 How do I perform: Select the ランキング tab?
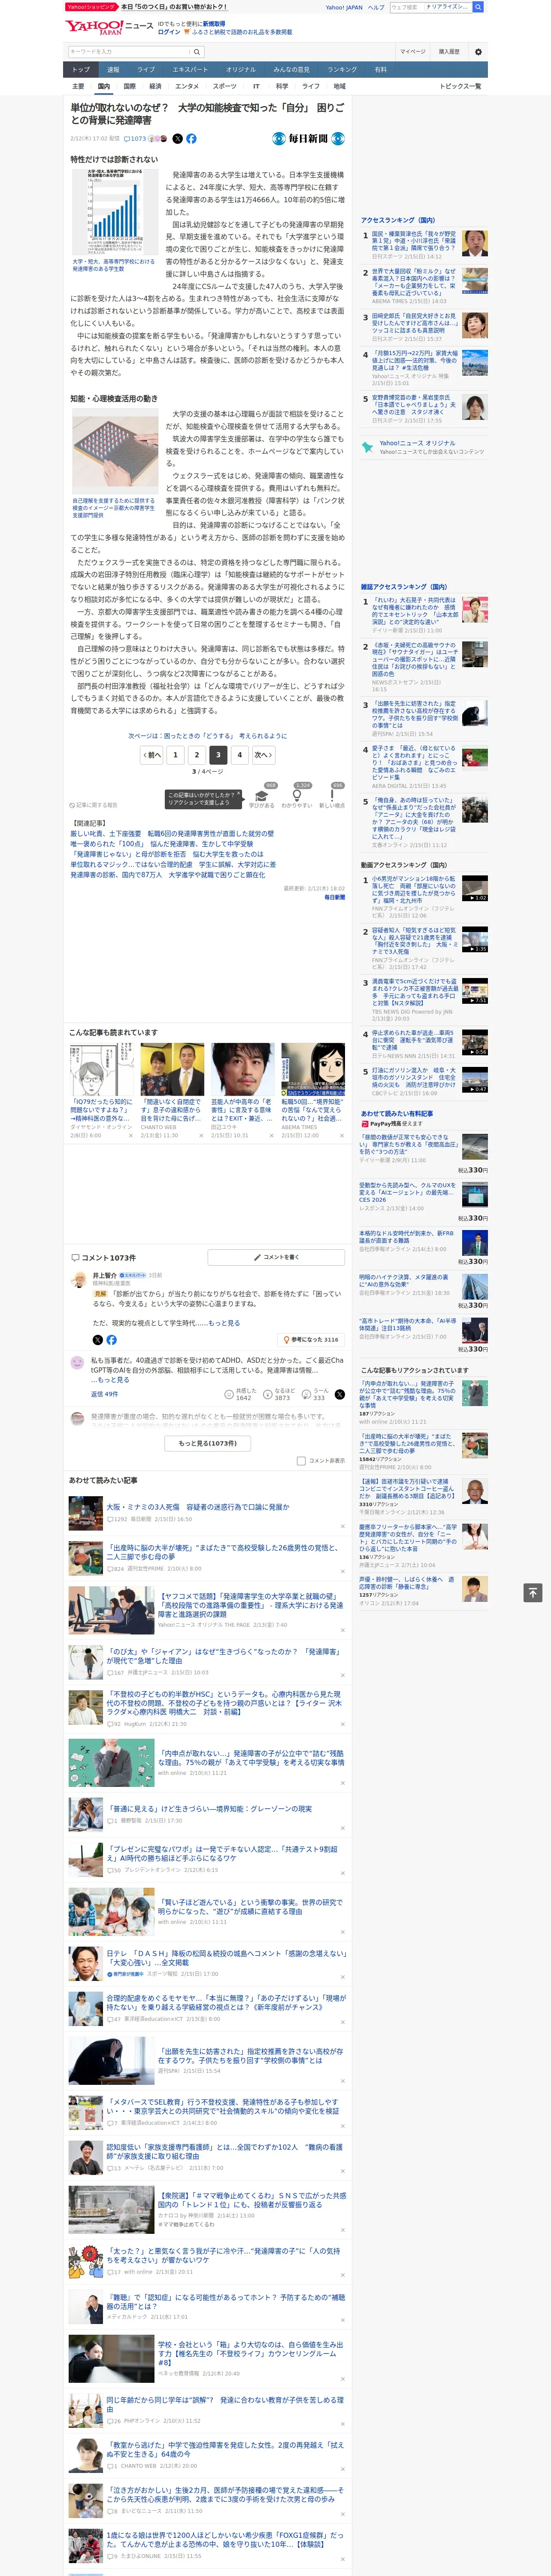(x=342, y=70)
